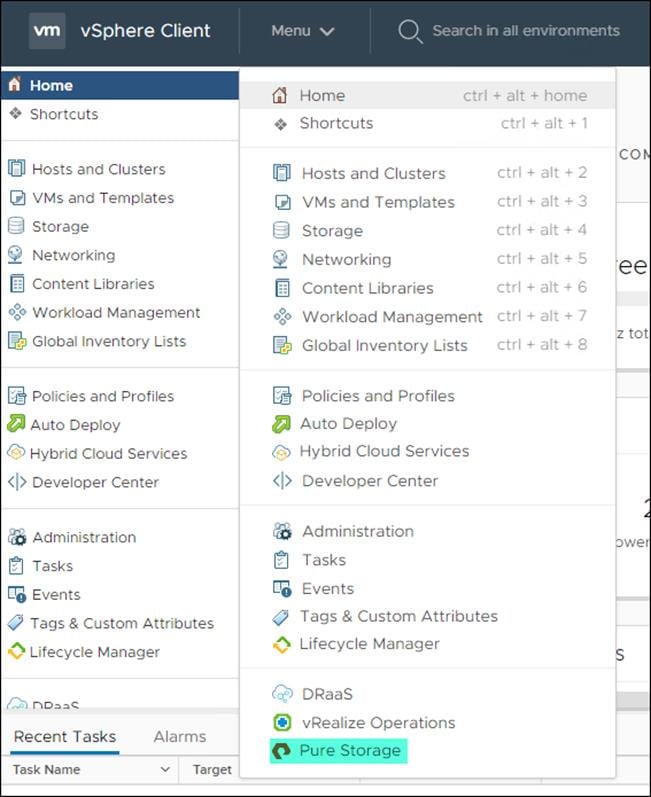
Task: Open Pure Storage plugin from menu
Action: pyautogui.click(x=338, y=750)
